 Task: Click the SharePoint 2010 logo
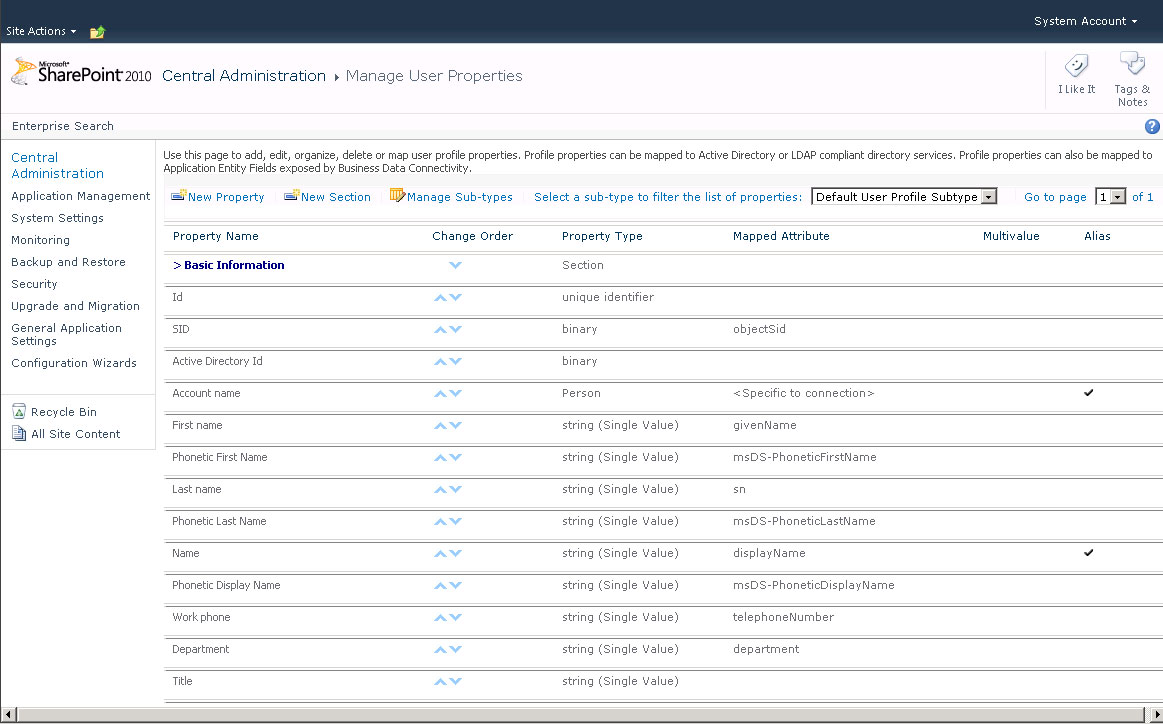click(82, 72)
